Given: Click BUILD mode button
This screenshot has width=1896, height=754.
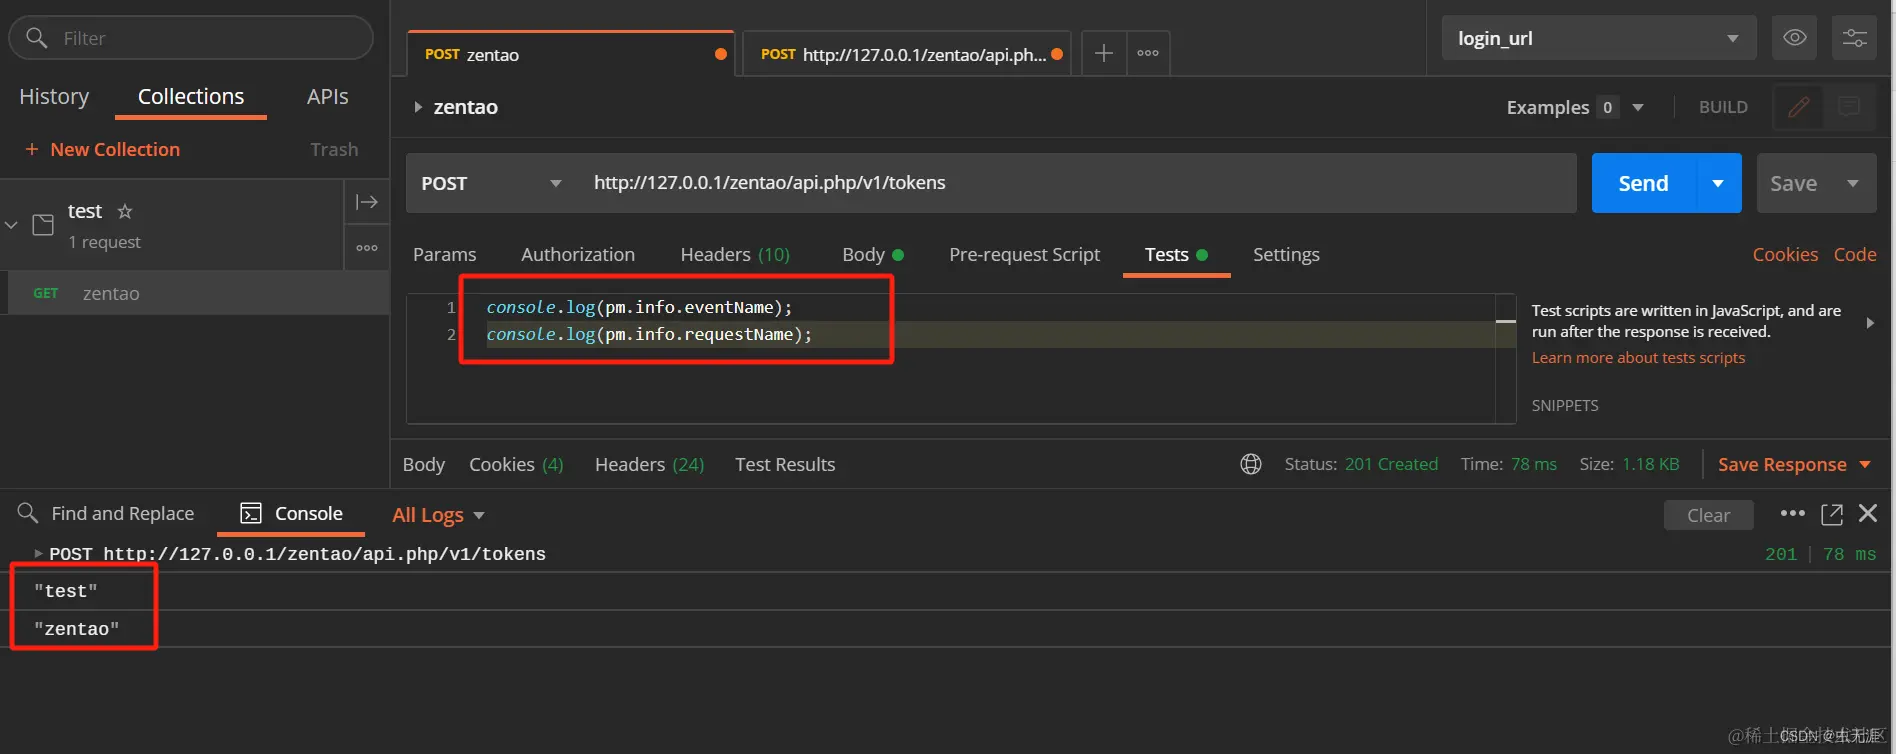Looking at the screenshot, I should [x=1723, y=107].
